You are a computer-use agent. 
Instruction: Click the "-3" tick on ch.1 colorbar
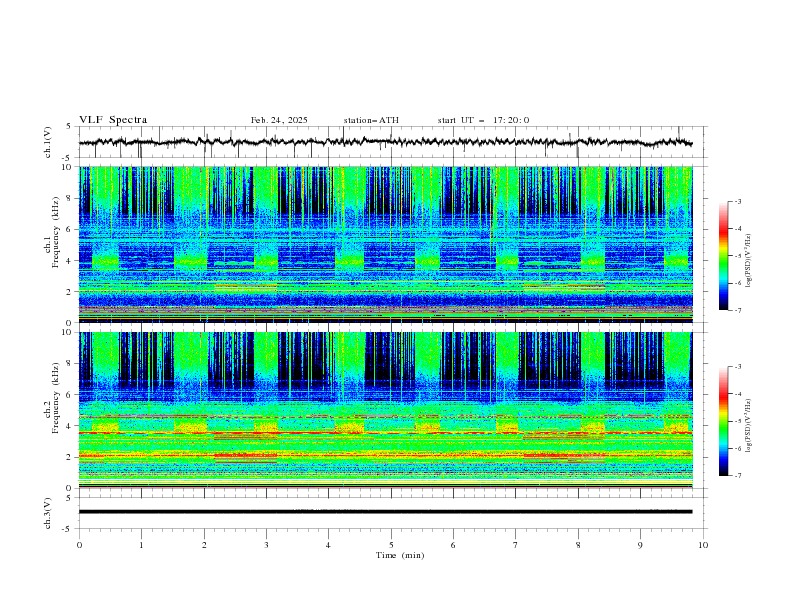[x=737, y=201]
